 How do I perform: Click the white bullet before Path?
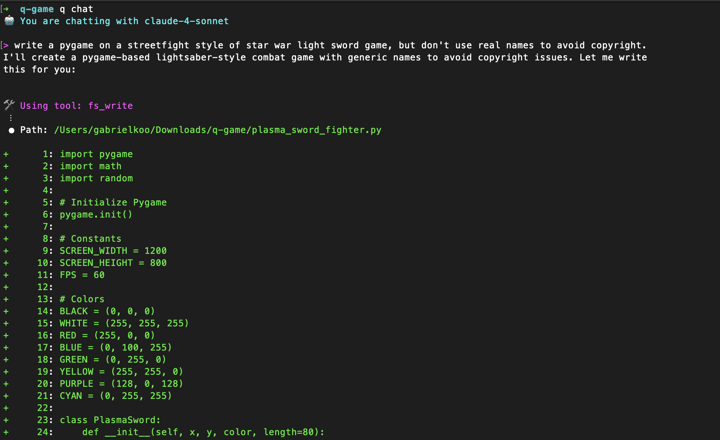(11, 130)
